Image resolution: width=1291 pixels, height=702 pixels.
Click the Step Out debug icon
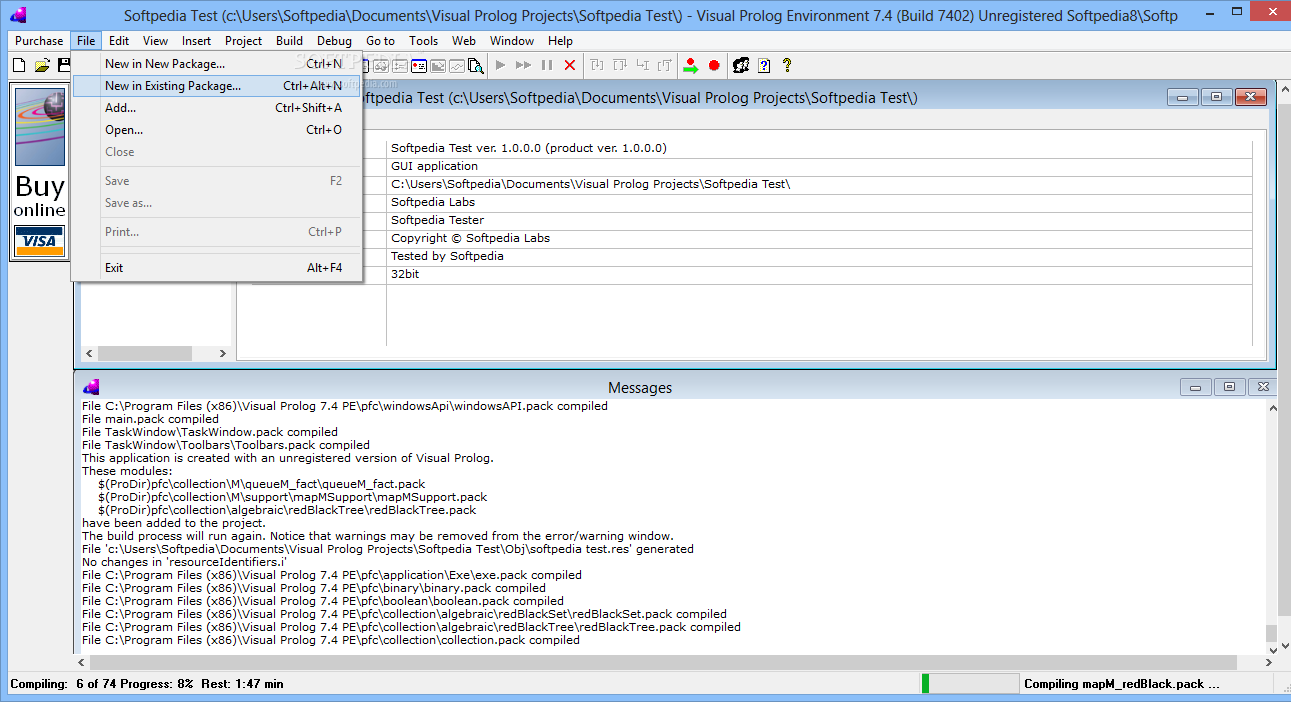(x=665, y=65)
